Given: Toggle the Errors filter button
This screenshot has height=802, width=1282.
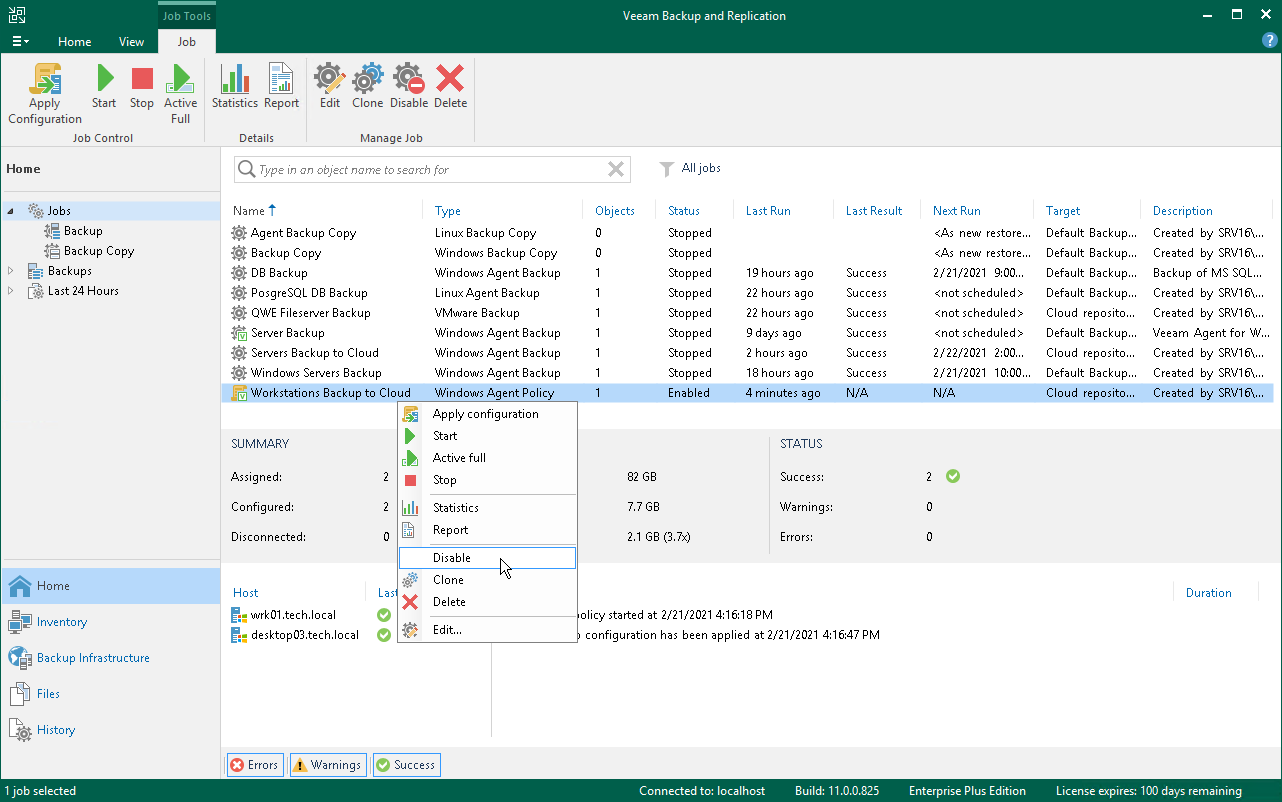Looking at the screenshot, I should (x=255, y=765).
